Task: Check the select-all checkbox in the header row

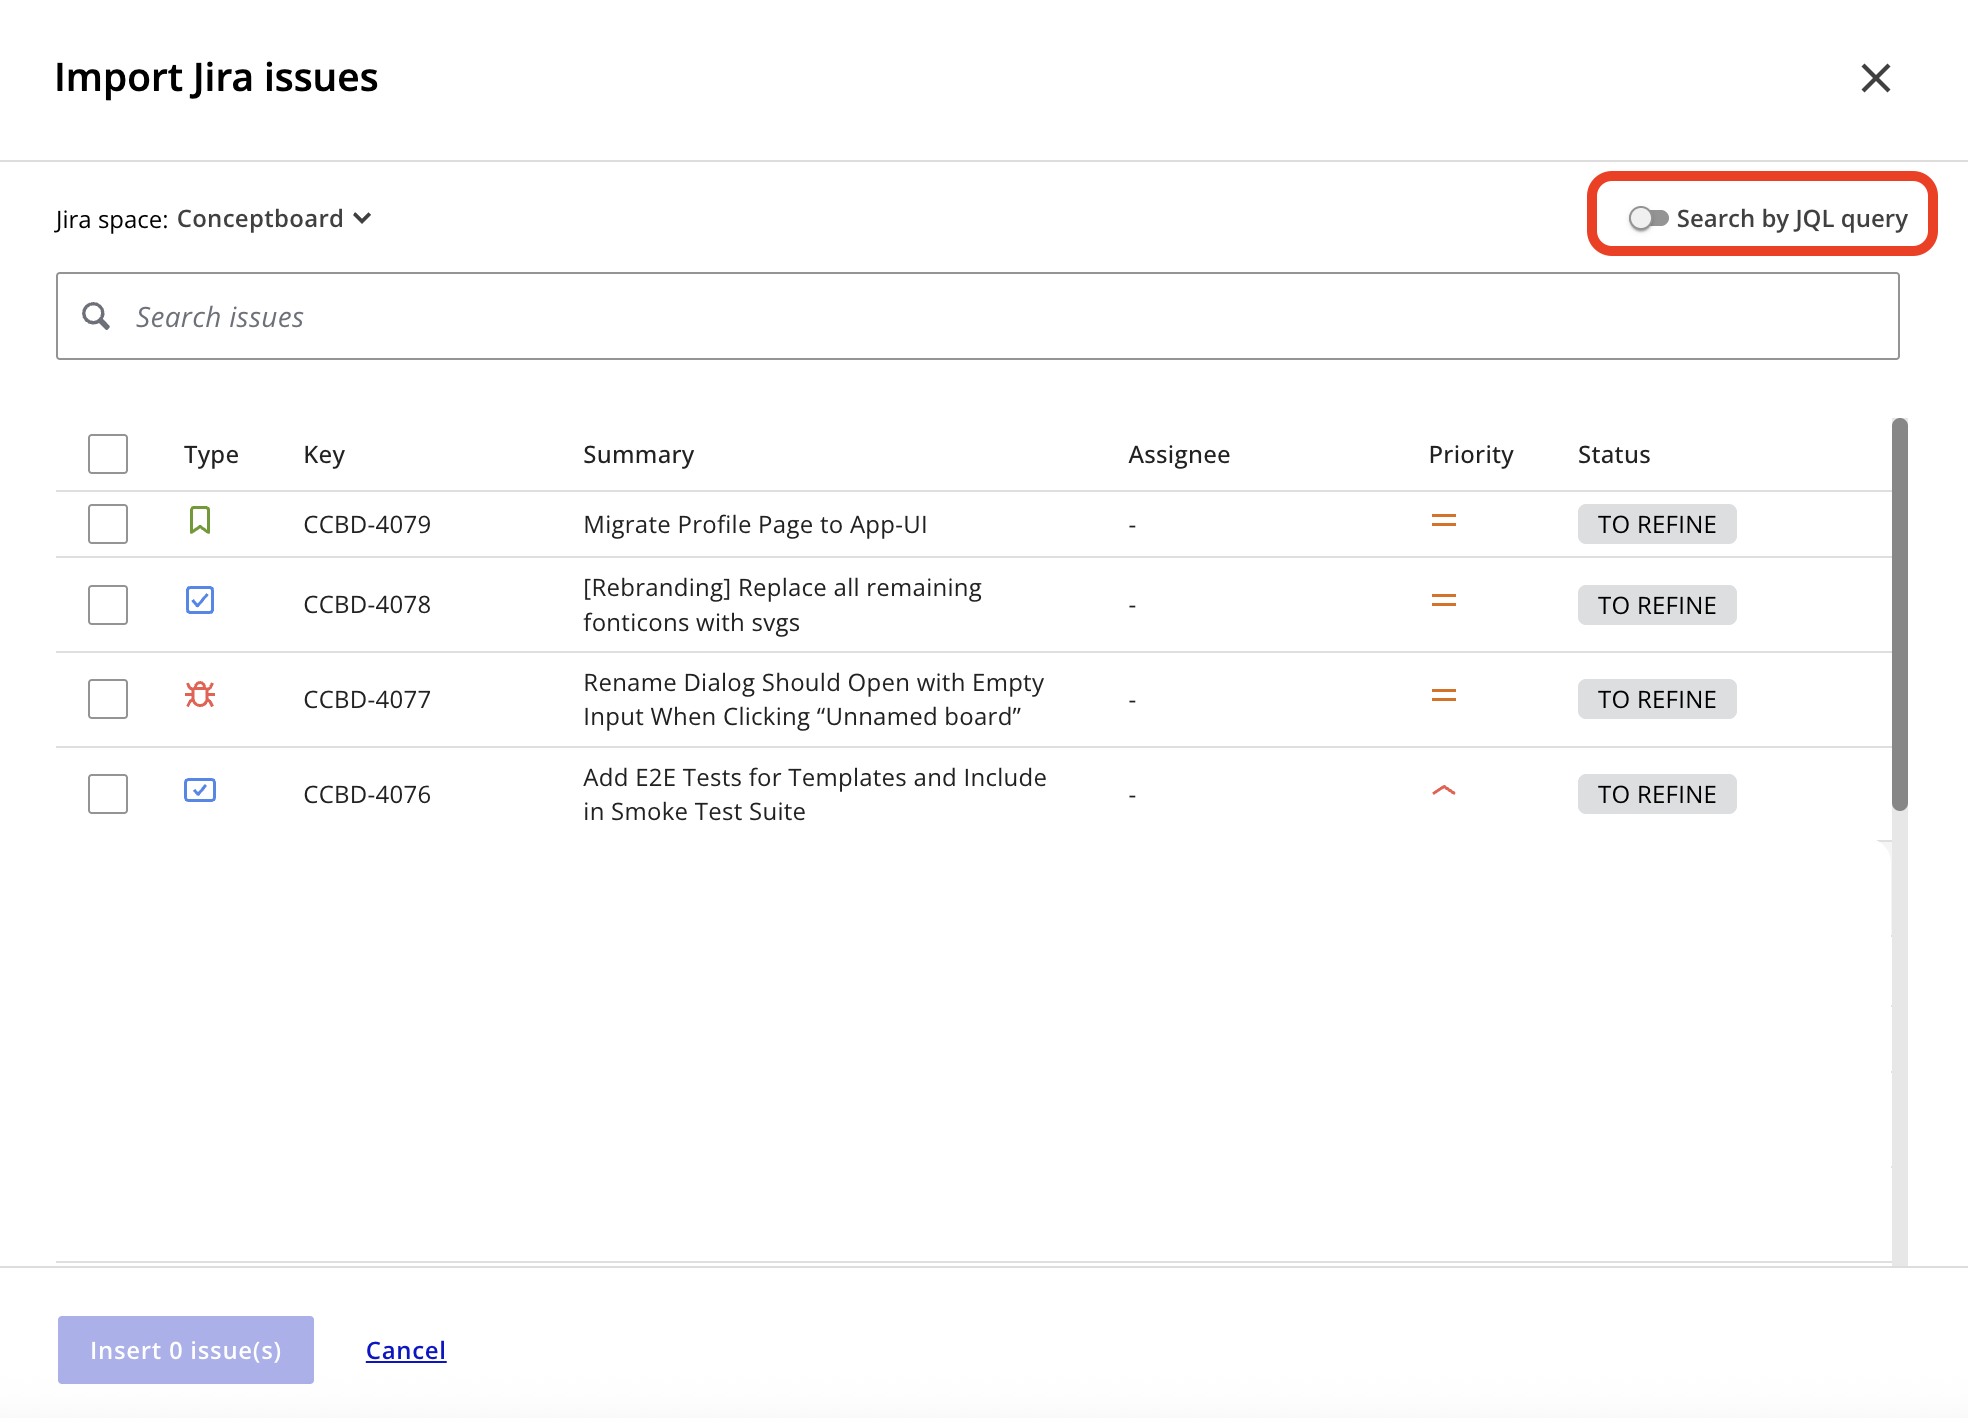Action: click(108, 454)
